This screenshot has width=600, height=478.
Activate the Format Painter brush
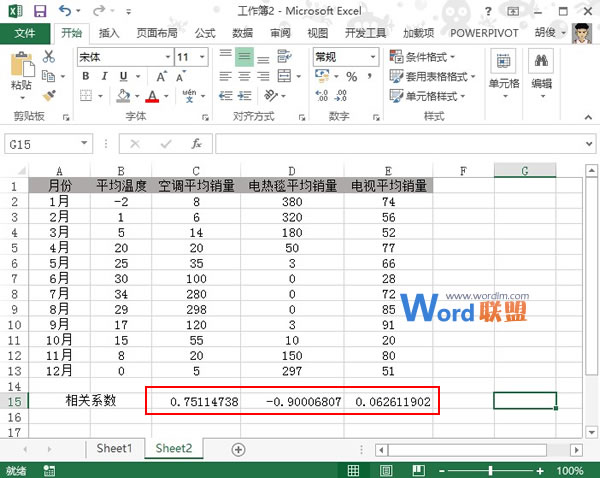(x=49, y=95)
